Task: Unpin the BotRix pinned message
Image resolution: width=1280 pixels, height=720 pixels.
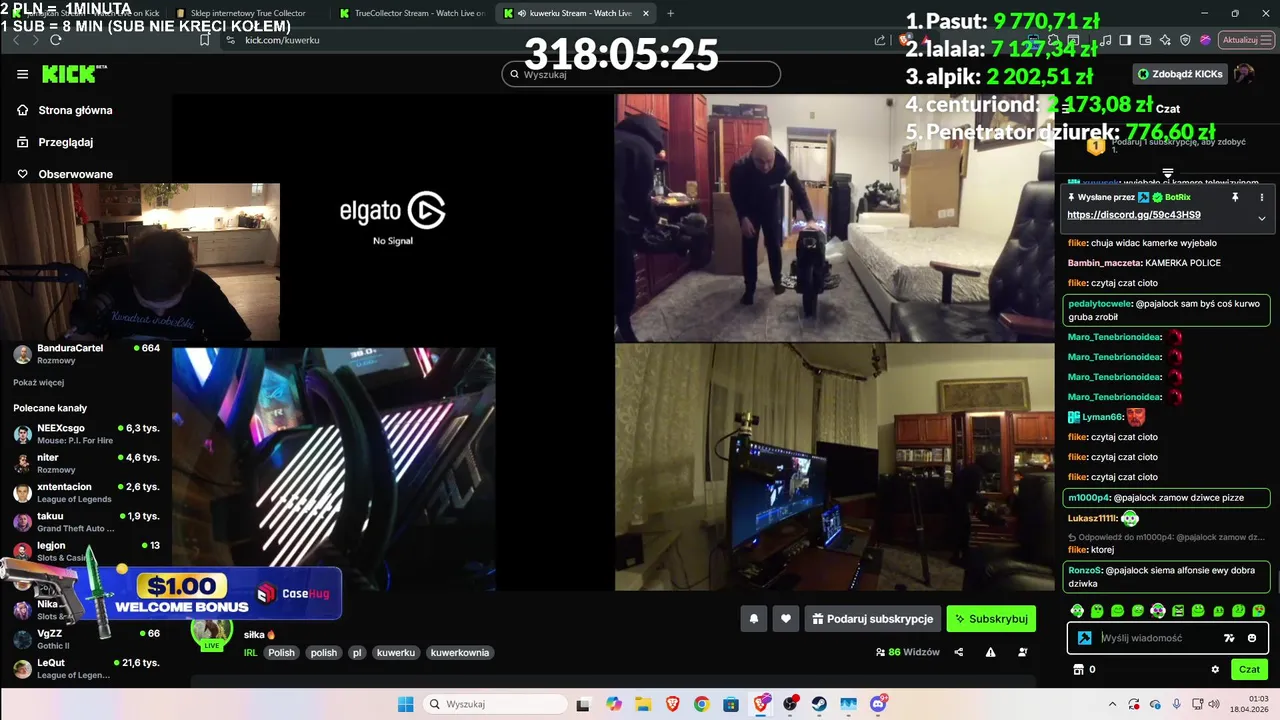Action: coord(1235,197)
